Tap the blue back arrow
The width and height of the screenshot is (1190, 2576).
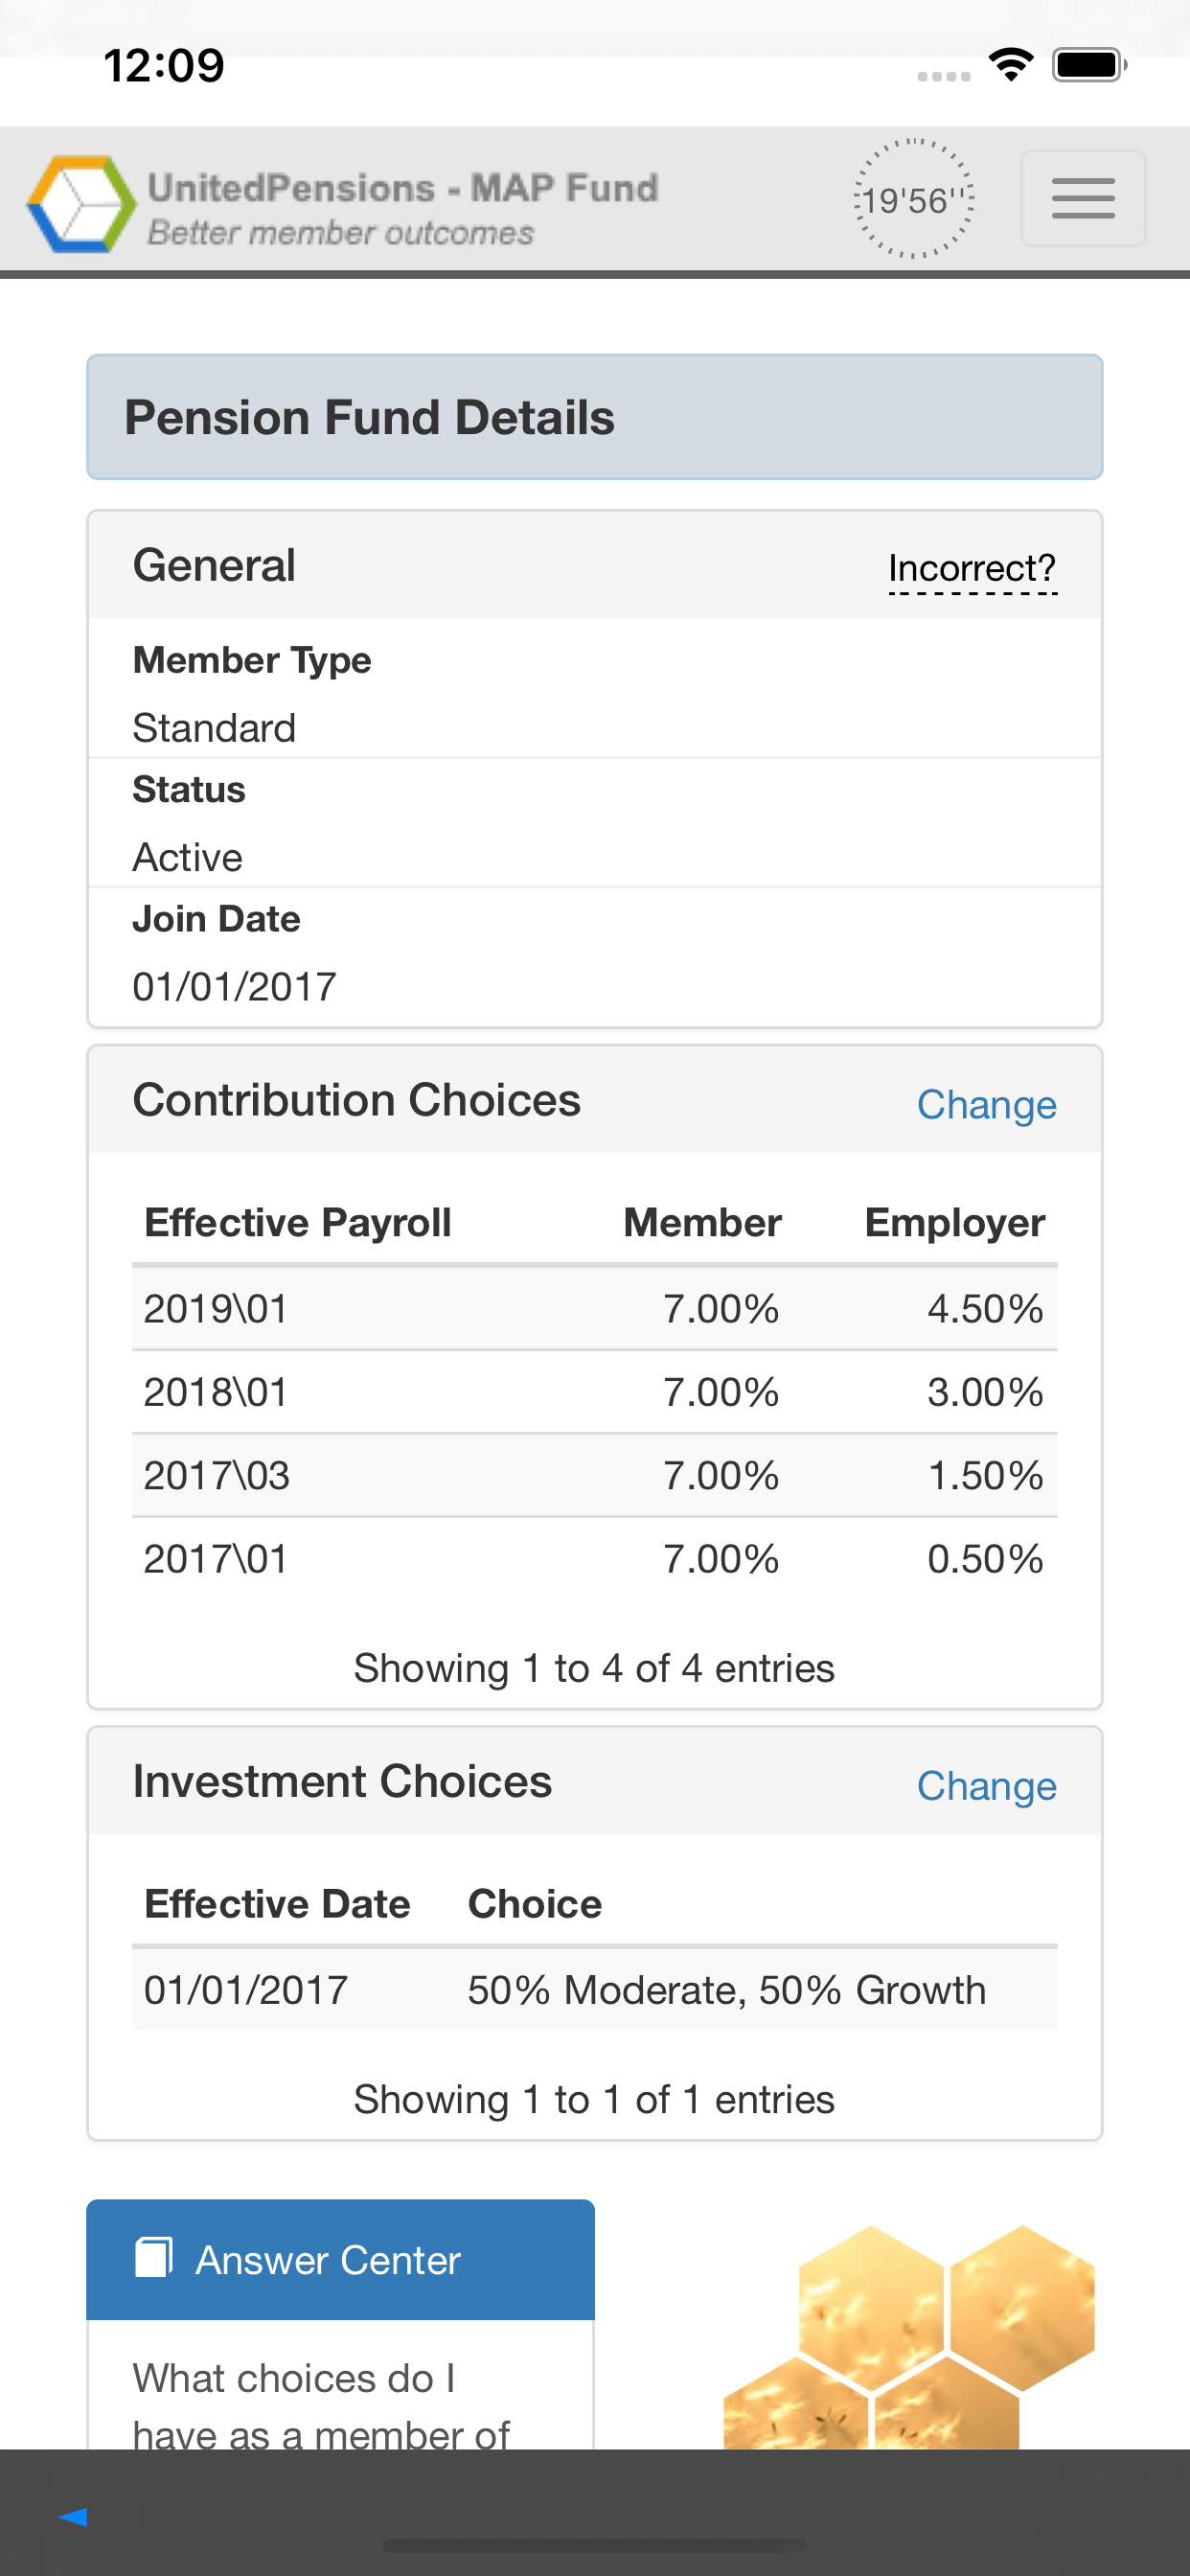pyautogui.click(x=73, y=2516)
